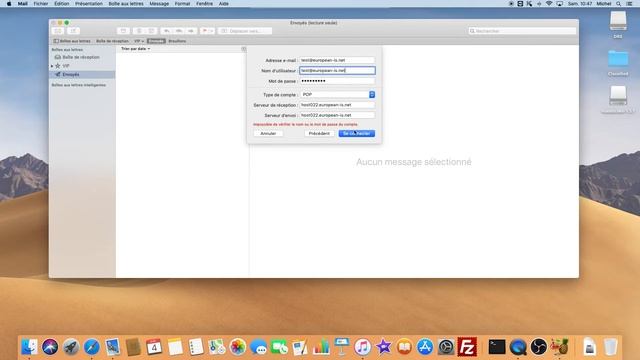This screenshot has height=360, width=640.
Task: Open Finder from the Dock
Action: [29, 347]
